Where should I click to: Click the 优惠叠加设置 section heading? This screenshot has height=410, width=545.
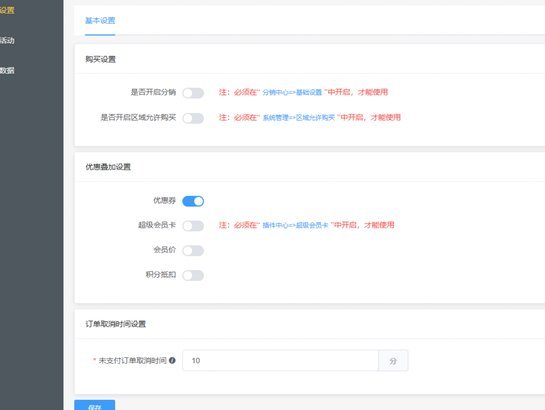108,167
